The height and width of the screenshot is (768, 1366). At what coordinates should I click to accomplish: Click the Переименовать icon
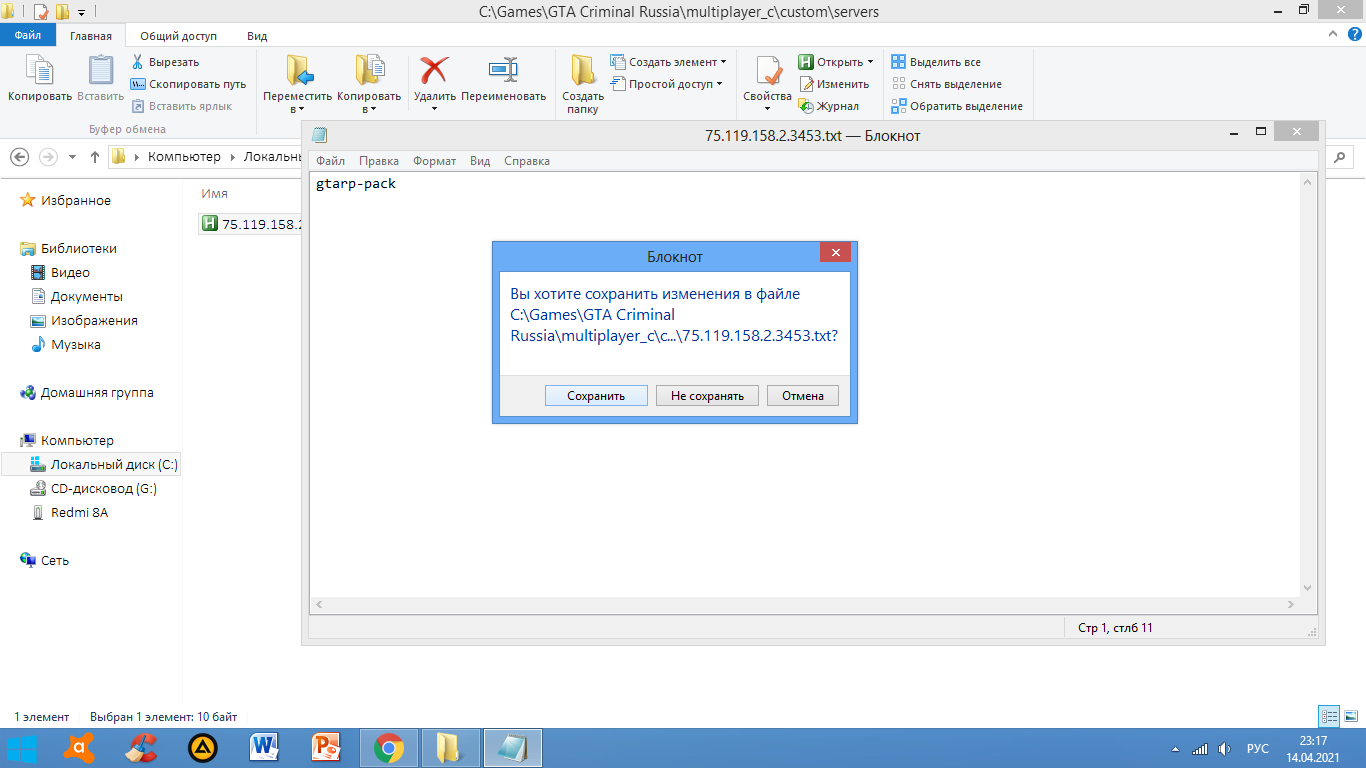(x=503, y=70)
